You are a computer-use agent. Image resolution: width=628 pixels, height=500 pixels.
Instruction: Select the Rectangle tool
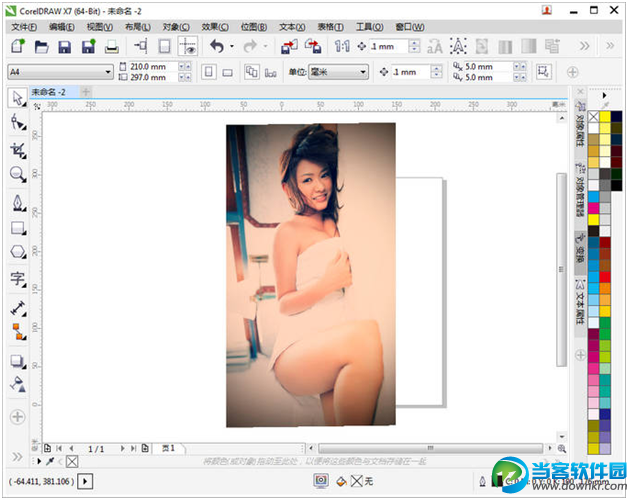point(17,227)
